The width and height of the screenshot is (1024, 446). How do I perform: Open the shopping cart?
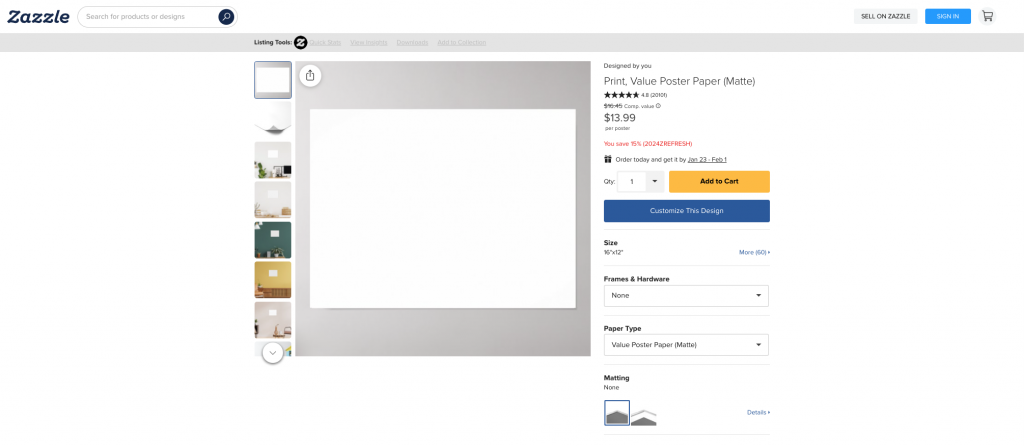(987, 16)
